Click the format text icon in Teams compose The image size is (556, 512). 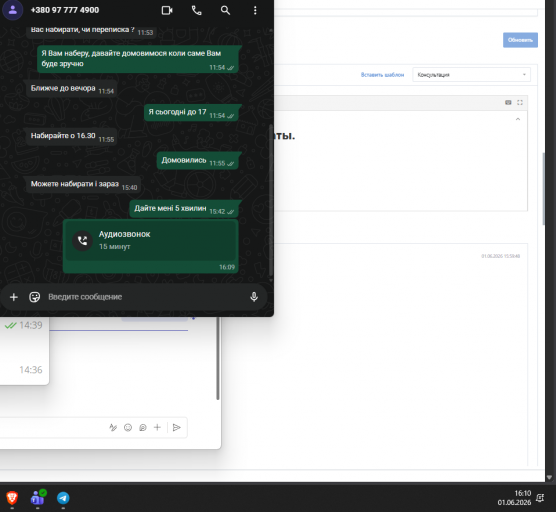coord(113,427)
